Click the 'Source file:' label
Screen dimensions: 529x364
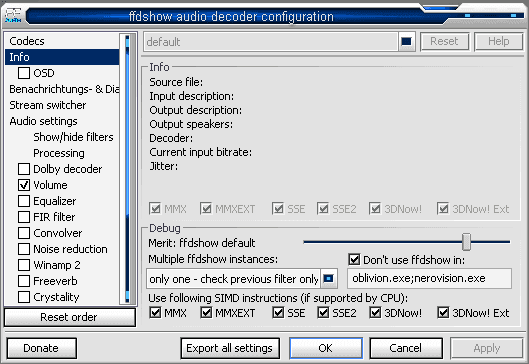[x=176, y=82]
